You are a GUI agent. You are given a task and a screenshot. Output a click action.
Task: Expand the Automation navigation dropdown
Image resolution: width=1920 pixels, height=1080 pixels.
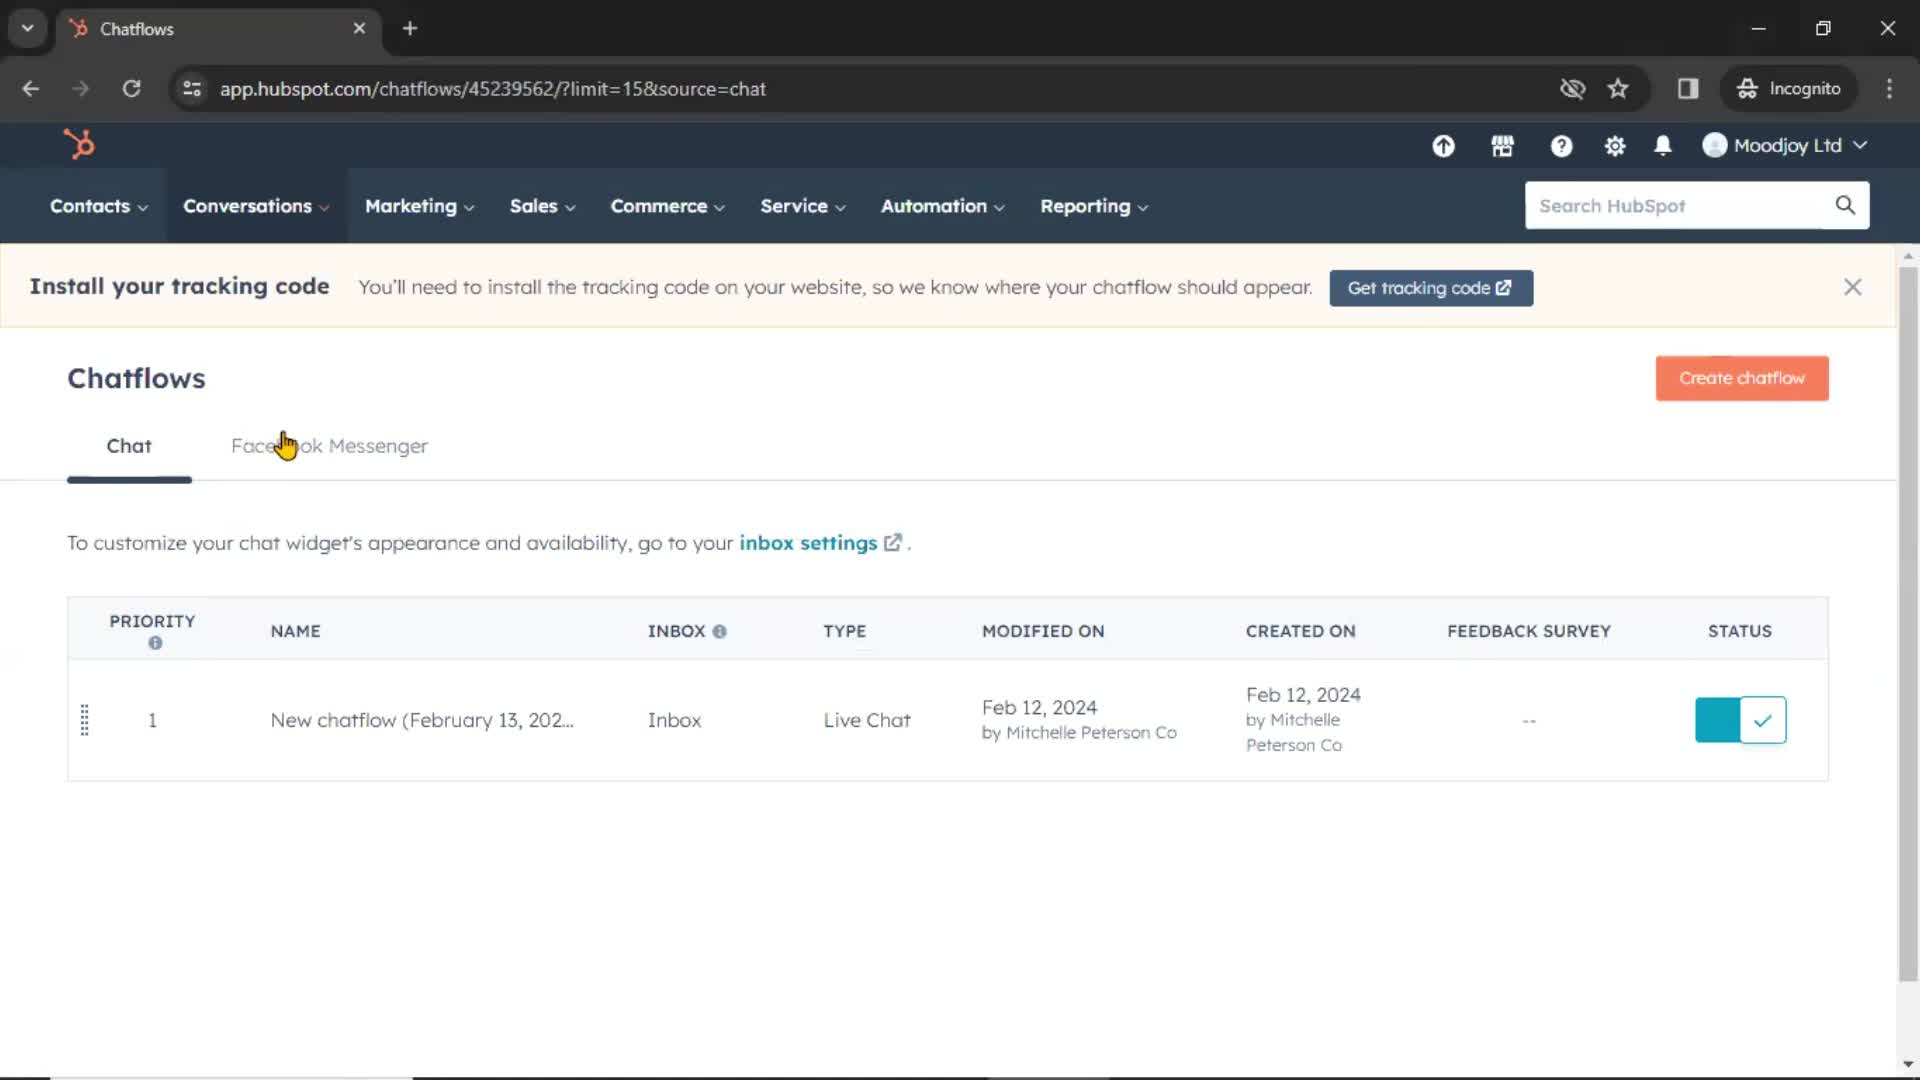tap(942, 206)
